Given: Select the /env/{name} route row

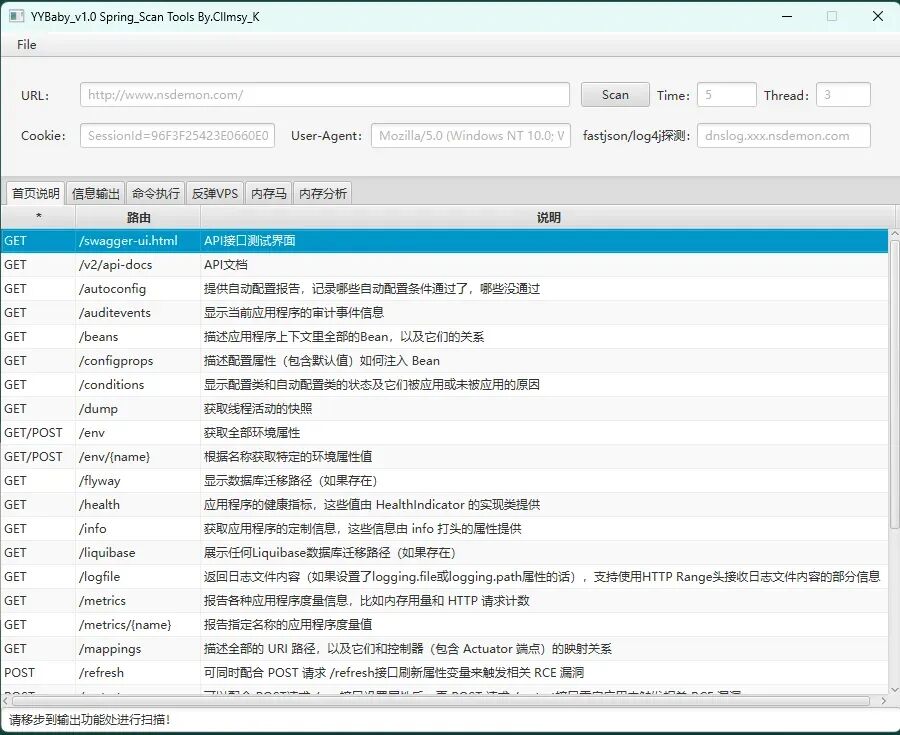Looking at the screenshot, I should tap(444, 457).
